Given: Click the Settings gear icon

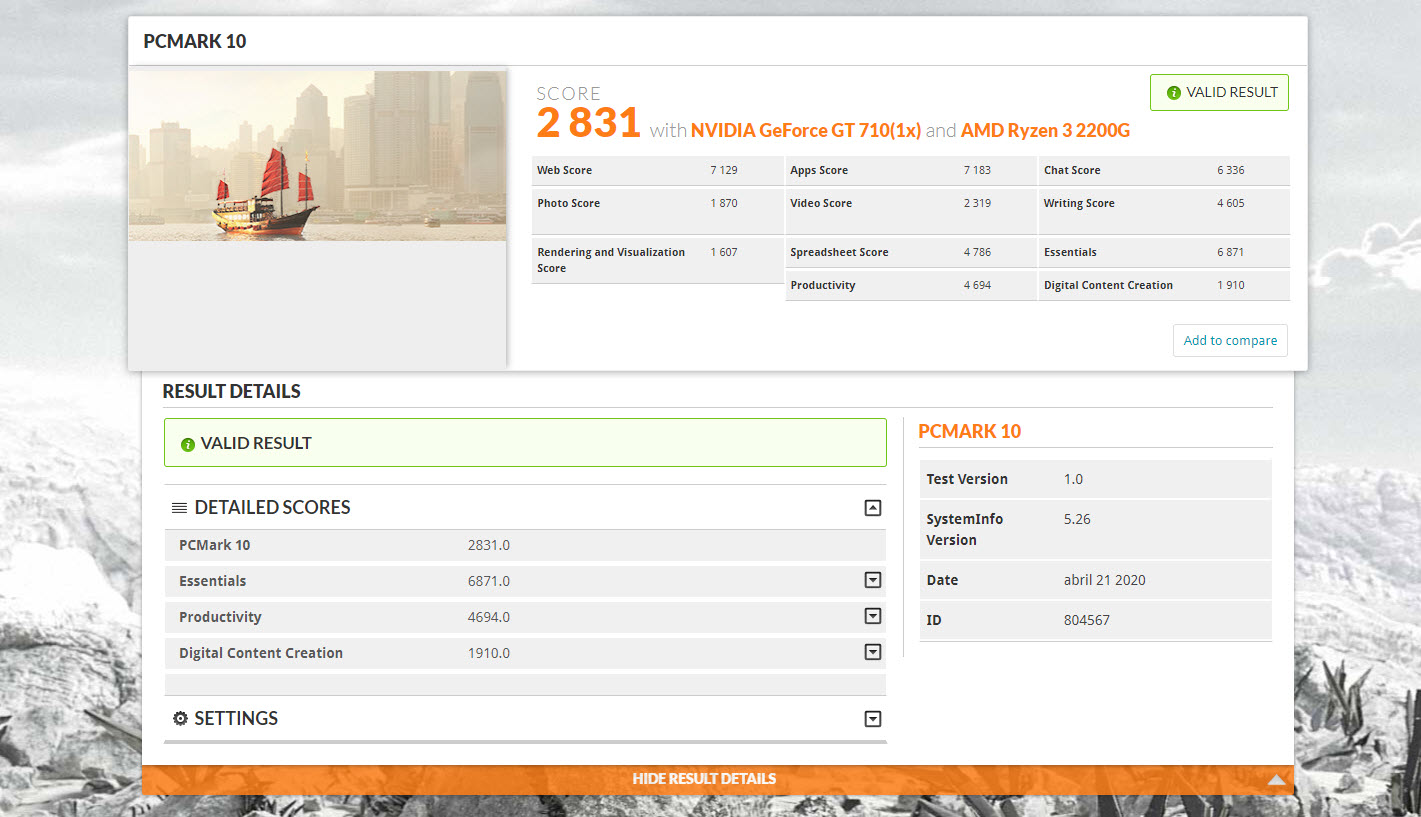Looking at the screenshot, I should (x=180, y=718).
